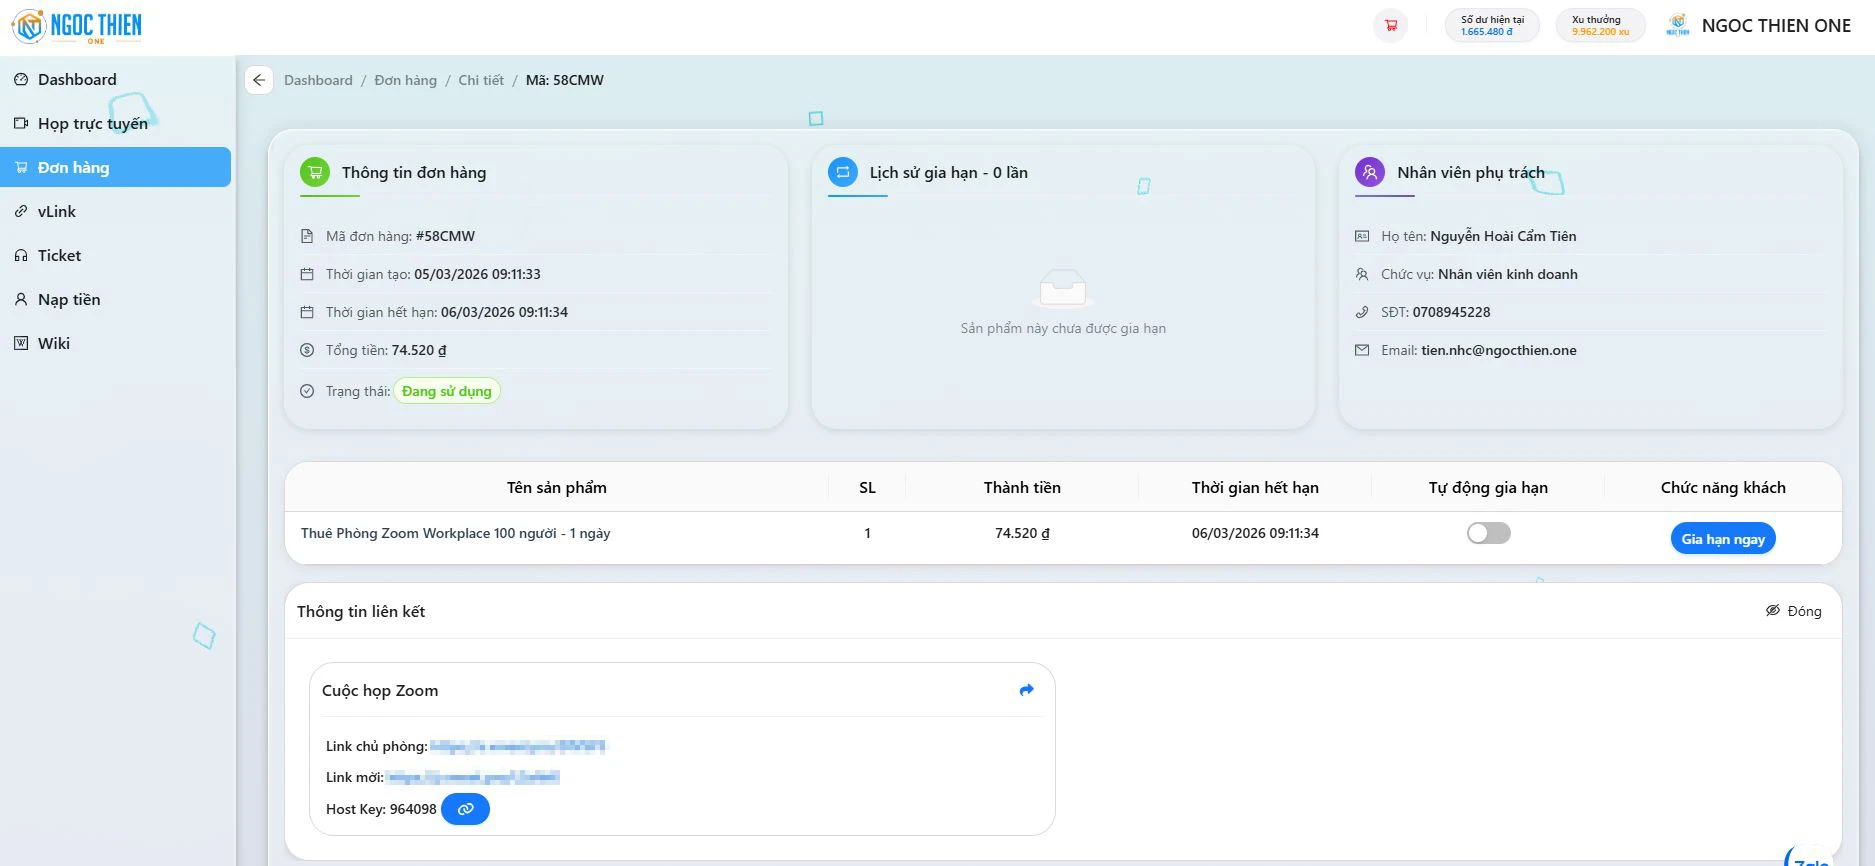Screen dimensions: 1875x866
Task: Click the Số dư hiện tại balance pill
Action: pyautogui.click(x=1491, y=26)
